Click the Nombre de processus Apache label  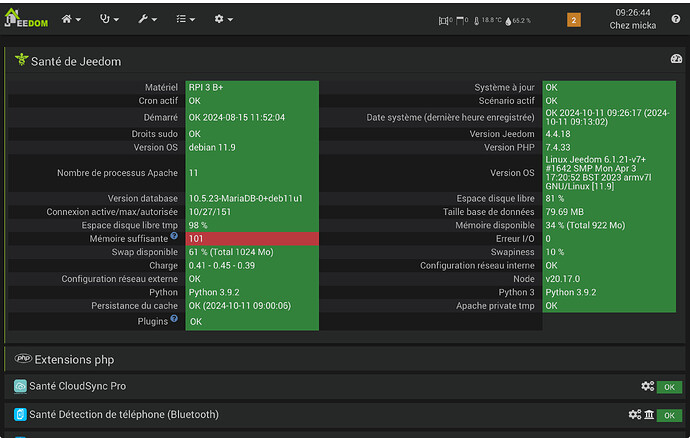click(x=117, y=173)
